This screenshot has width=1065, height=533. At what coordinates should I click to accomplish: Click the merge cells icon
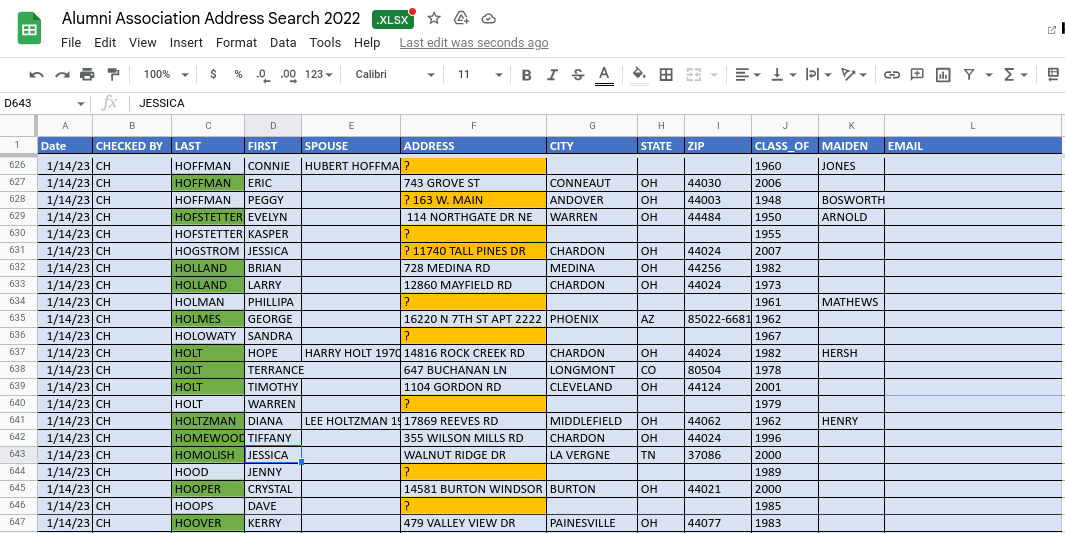tap(693, 75)
